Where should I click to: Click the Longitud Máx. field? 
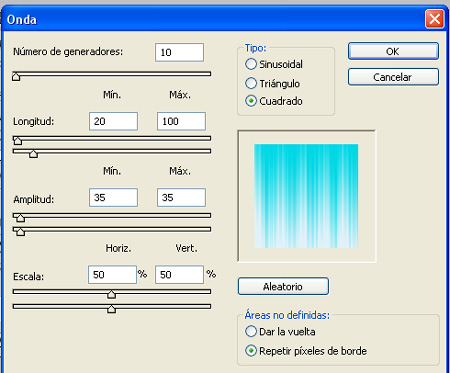(x=181, y=121)
